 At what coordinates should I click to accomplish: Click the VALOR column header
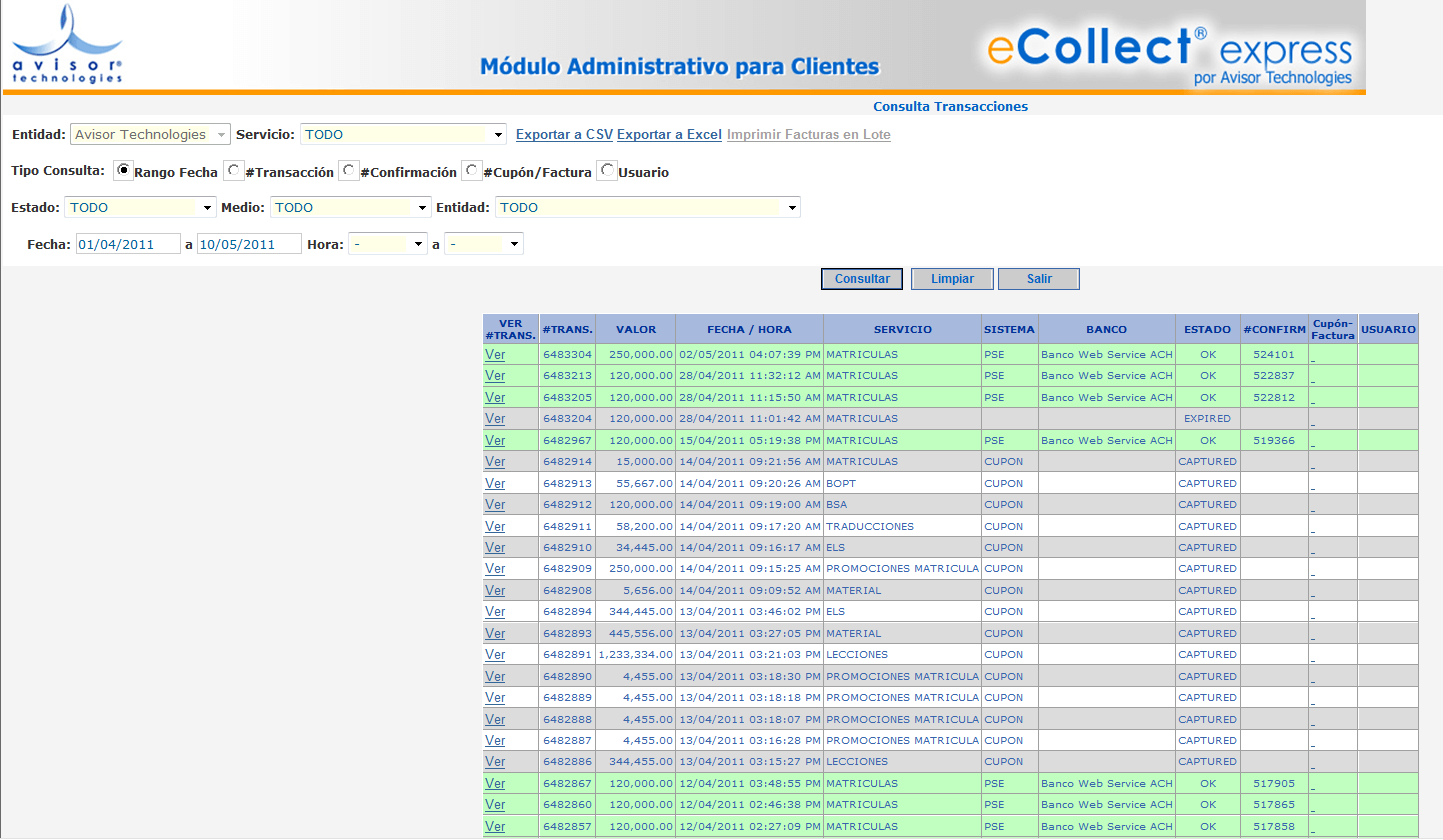click(636, 329)
